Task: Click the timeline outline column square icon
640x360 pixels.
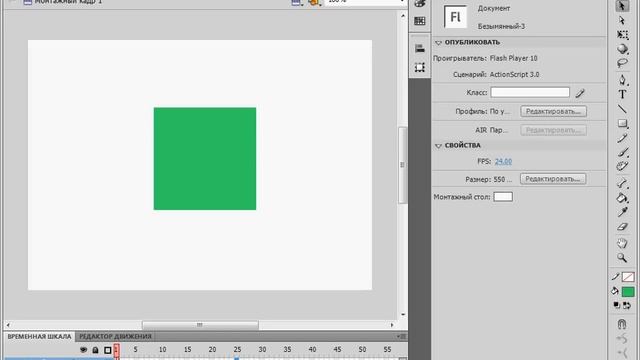Action: [108, 350]
